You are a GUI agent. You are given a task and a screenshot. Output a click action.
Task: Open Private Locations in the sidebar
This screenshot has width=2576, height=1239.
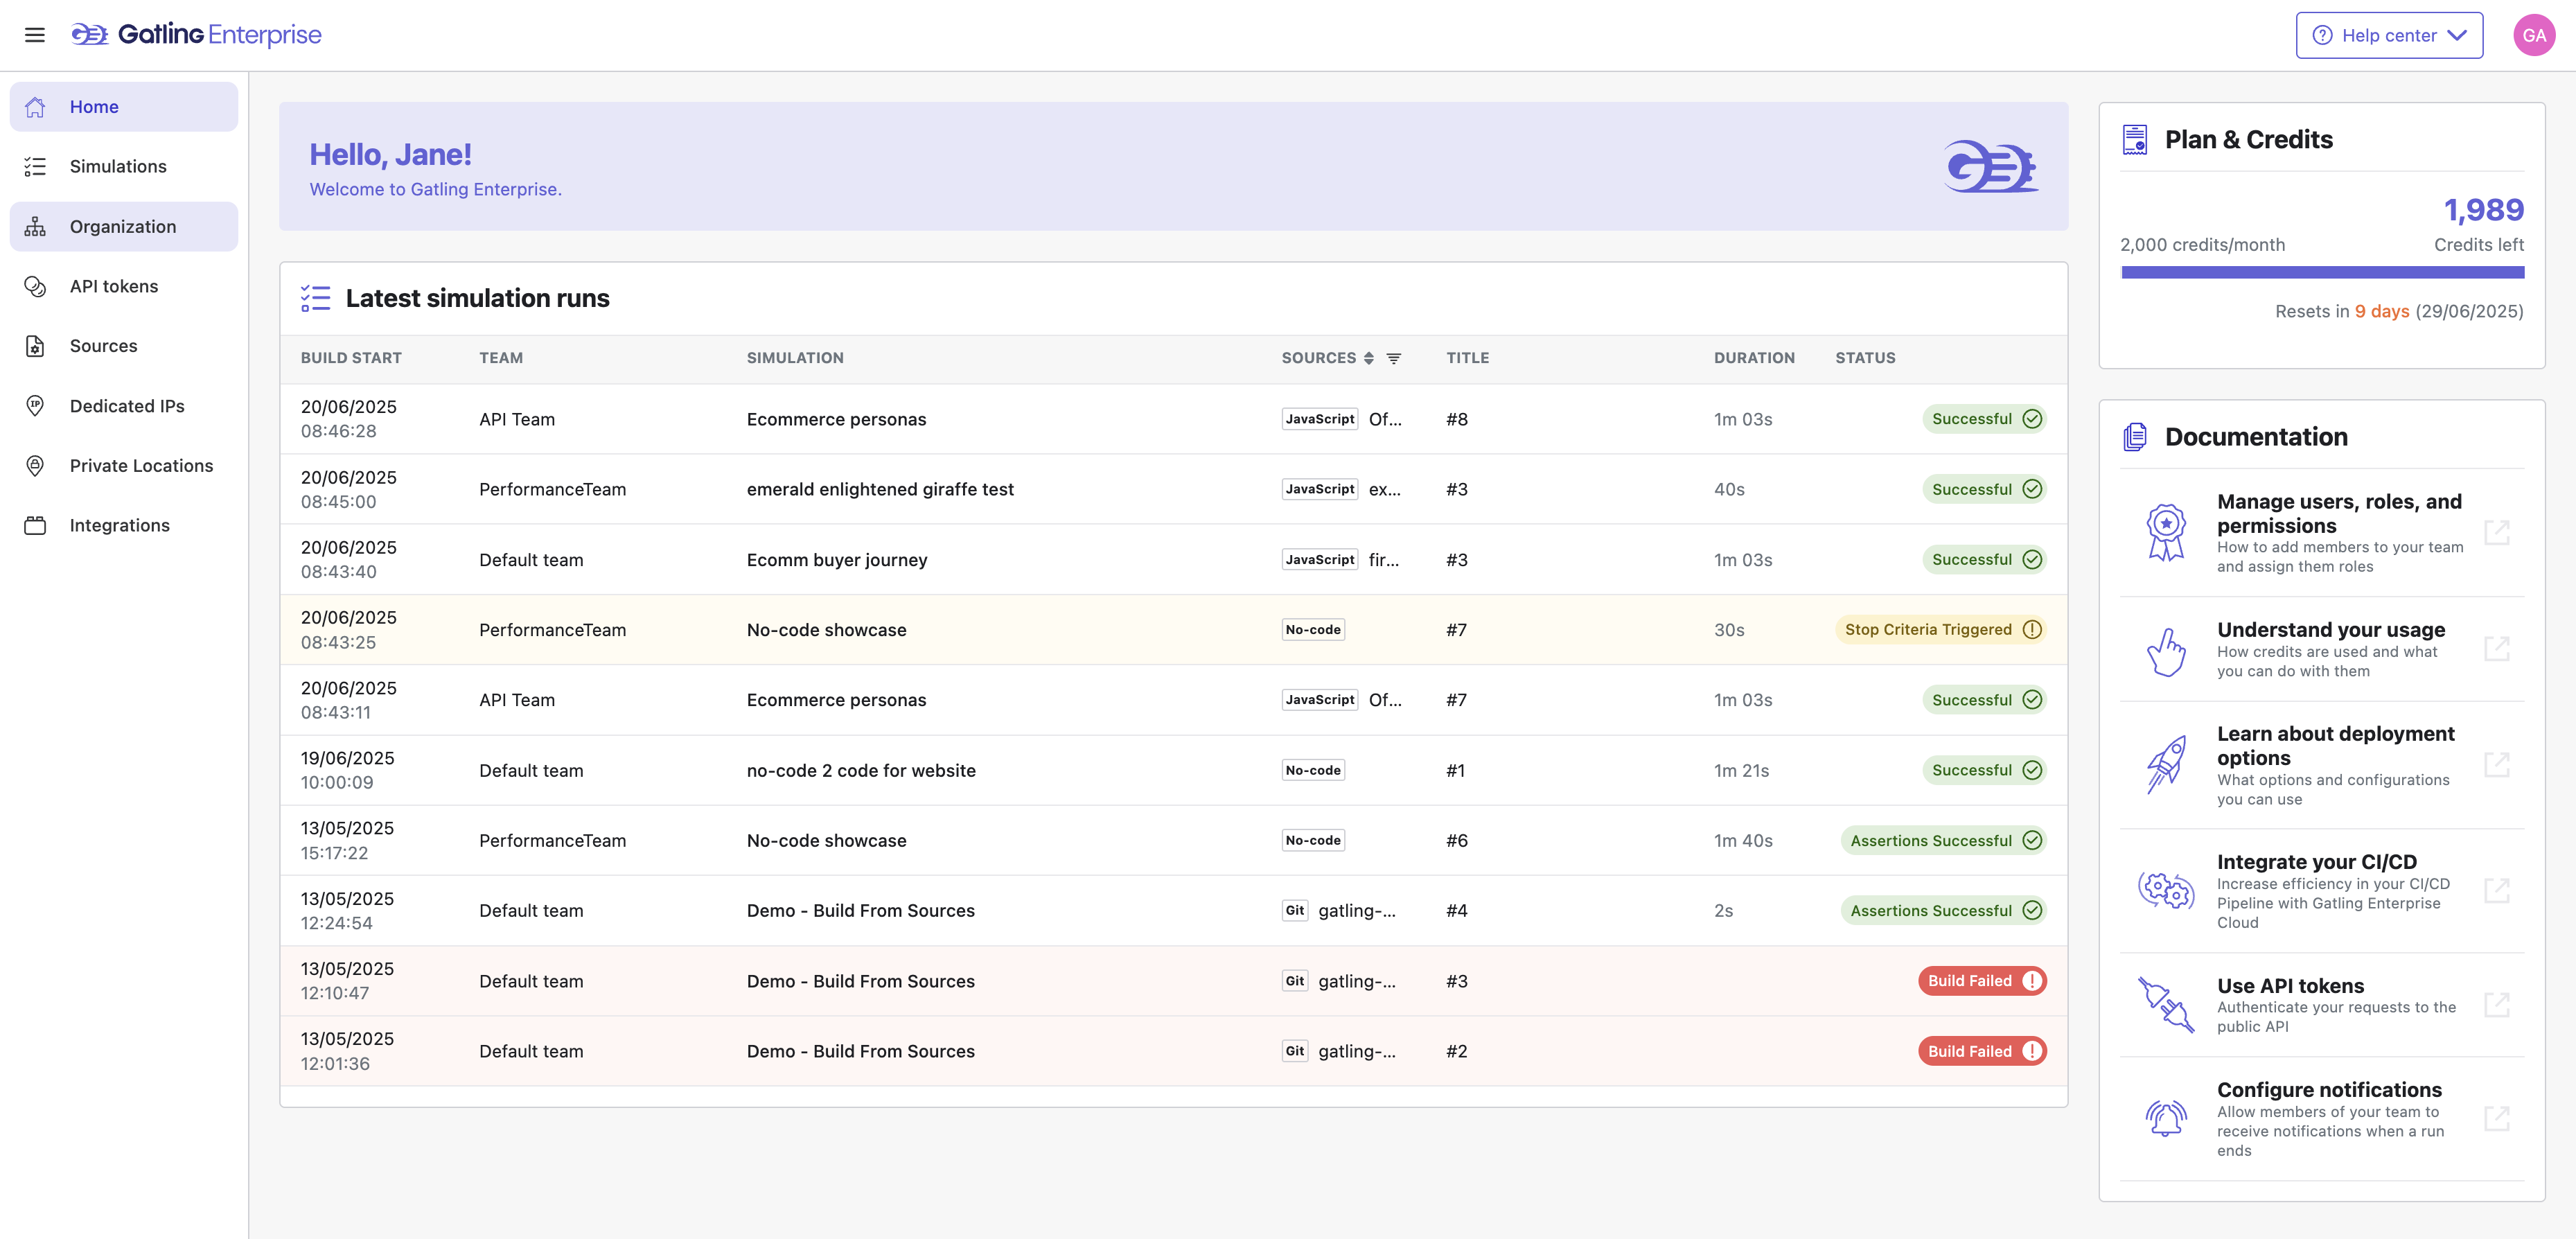[x=124, y=466]
